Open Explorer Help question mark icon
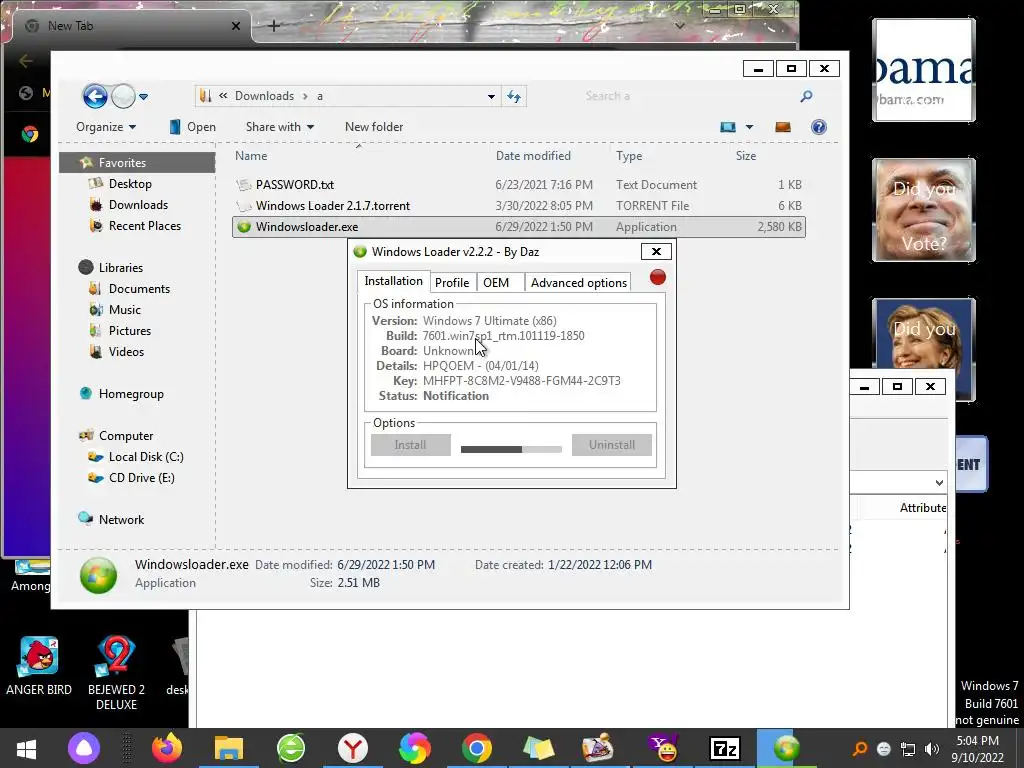Viewport: 1024px width, 768px height. 818,127
